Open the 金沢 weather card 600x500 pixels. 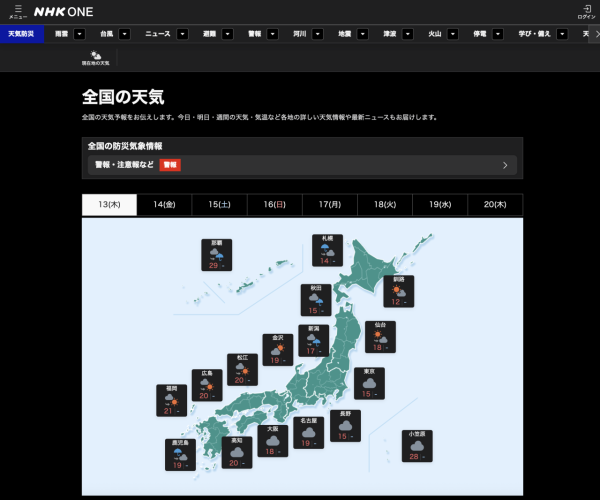278,350
